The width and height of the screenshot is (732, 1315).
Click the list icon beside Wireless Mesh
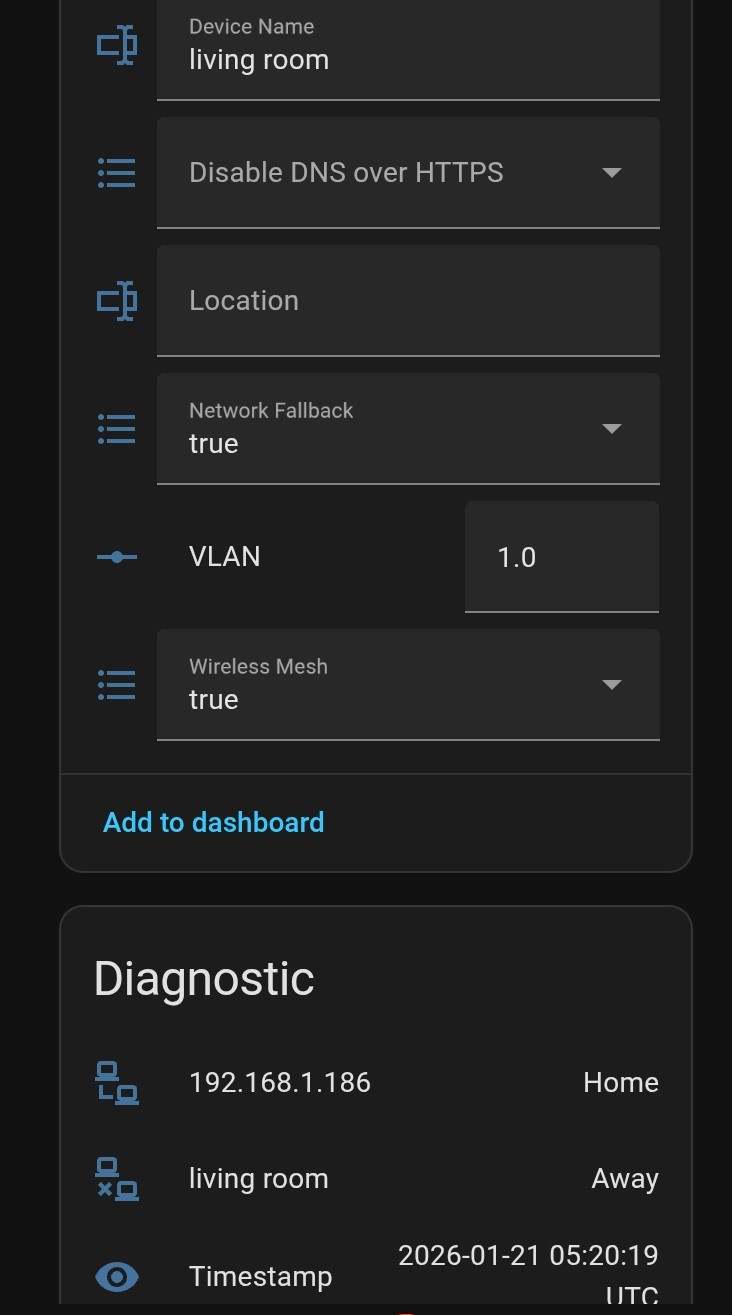tap(117, 685)
